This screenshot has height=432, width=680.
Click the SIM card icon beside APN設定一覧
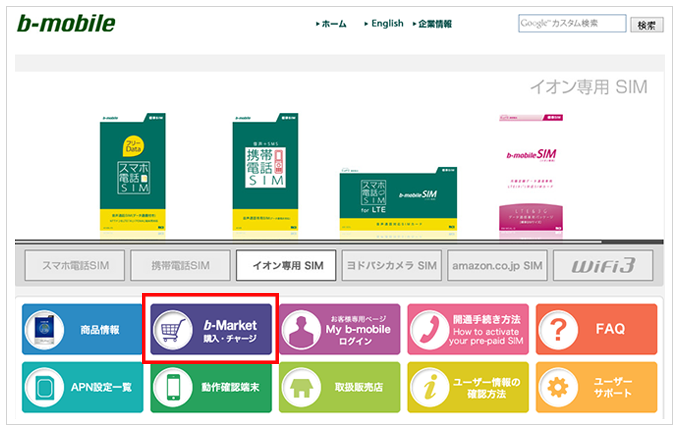[x=45, y=387]
